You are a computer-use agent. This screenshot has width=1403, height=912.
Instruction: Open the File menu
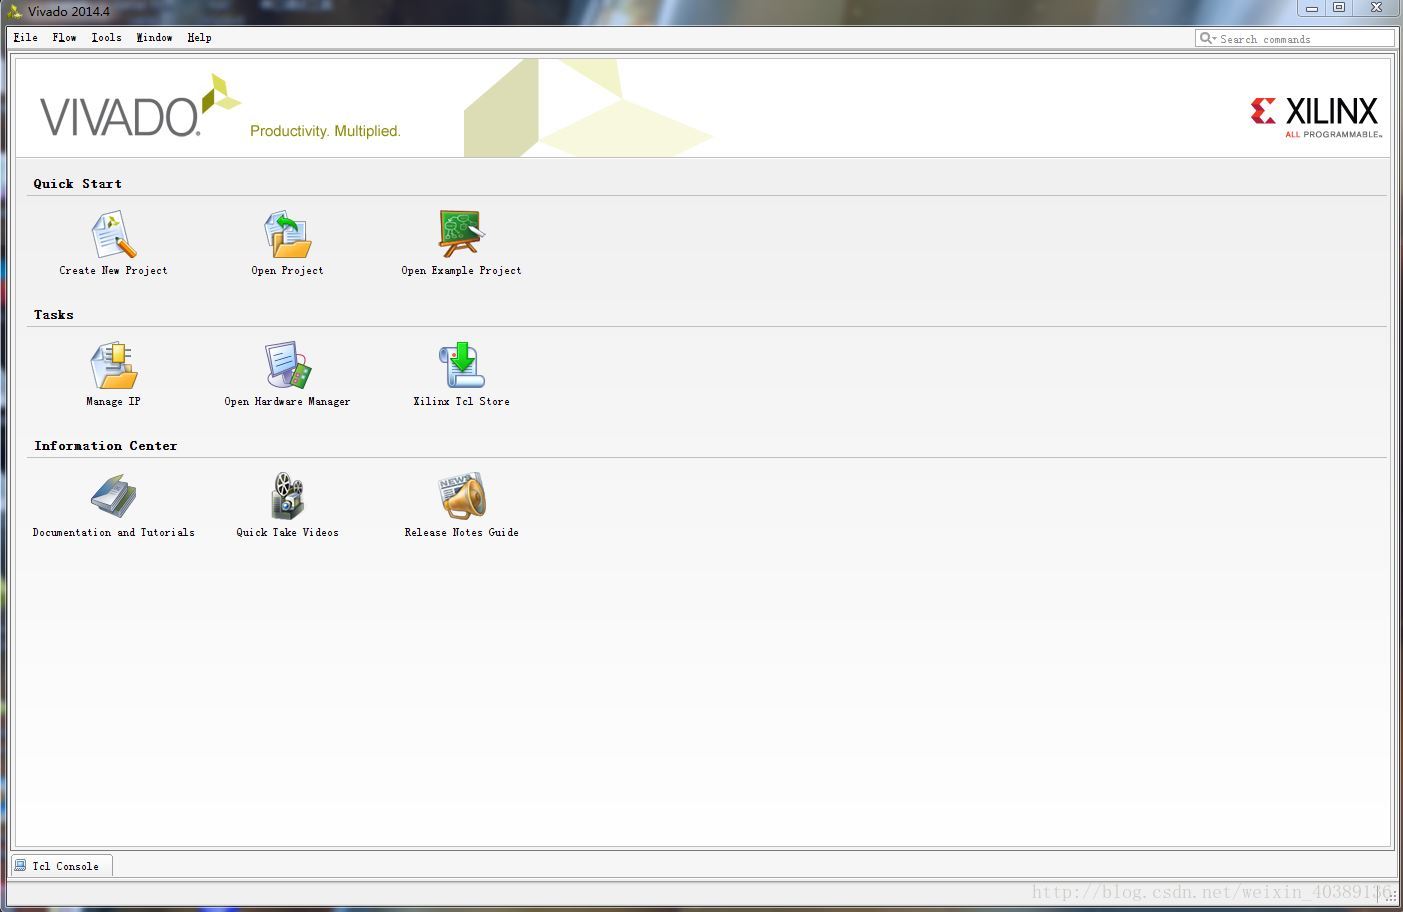[x=25, y=38]
